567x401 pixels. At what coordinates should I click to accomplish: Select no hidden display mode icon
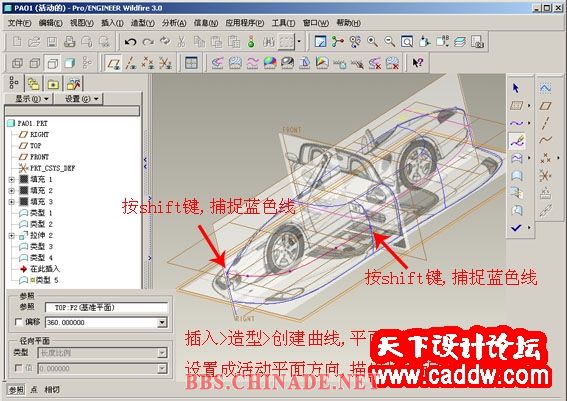pyautogui.click(x=52, y=64)
